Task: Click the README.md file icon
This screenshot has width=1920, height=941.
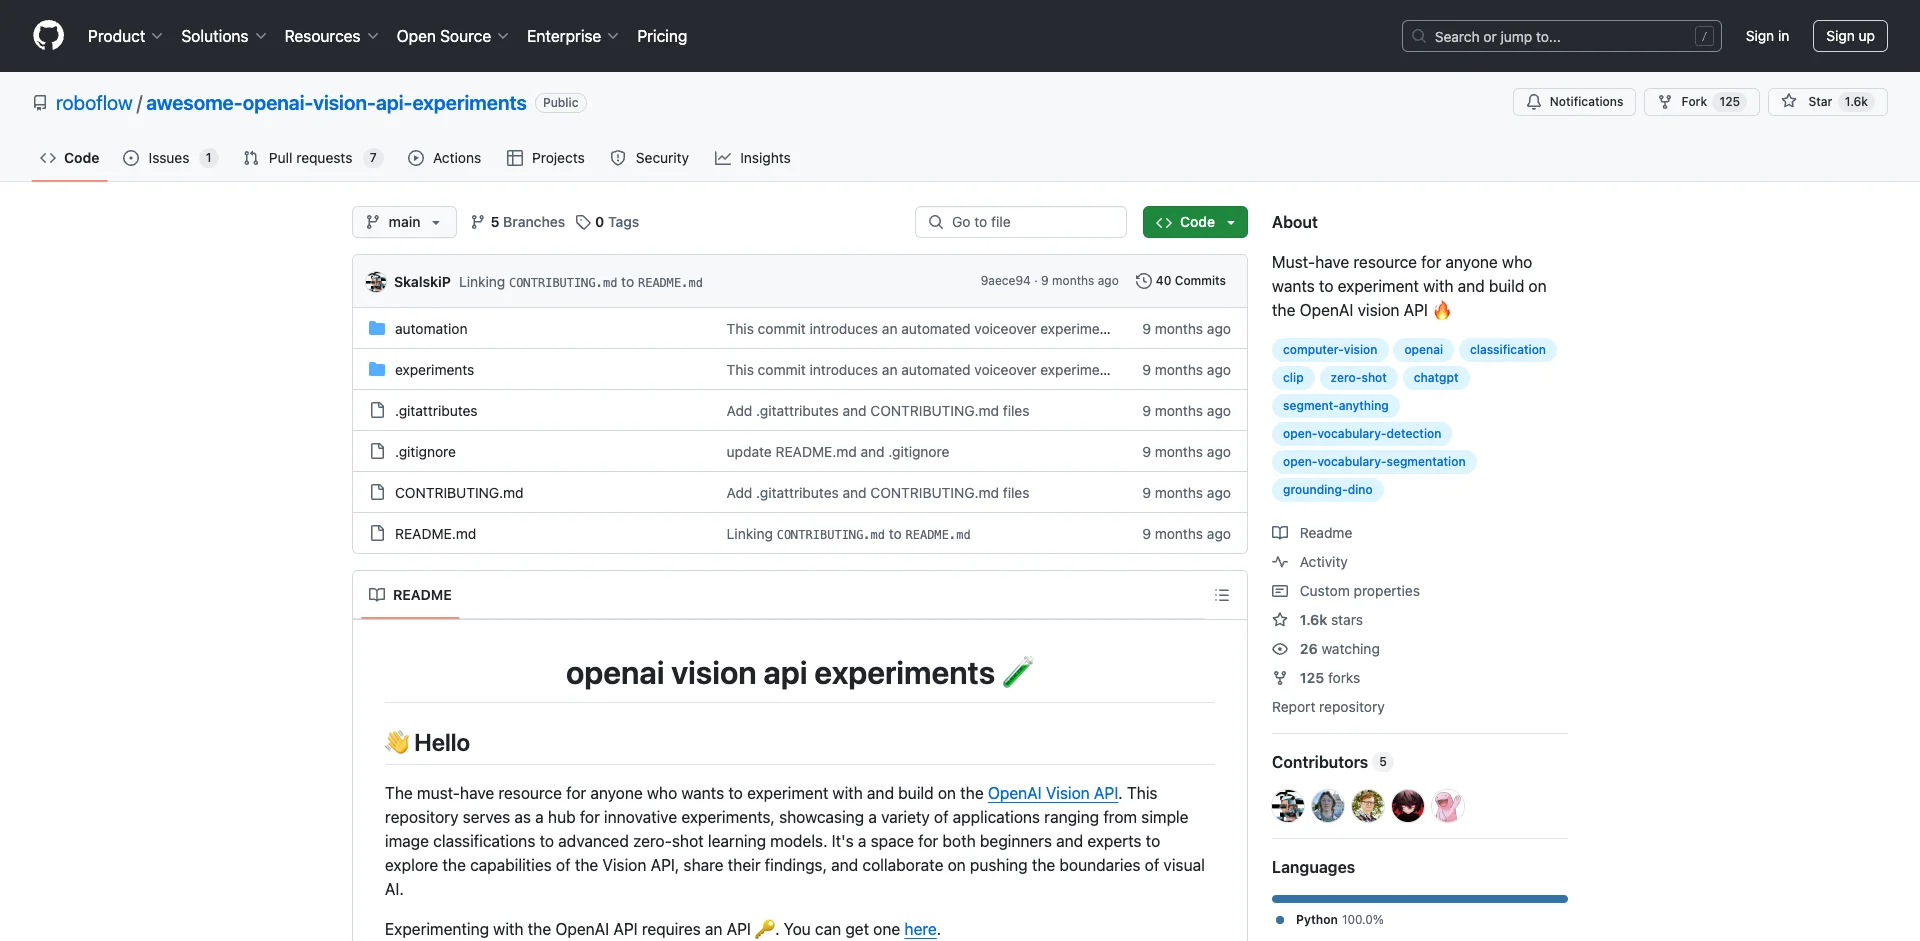Action: [x=377, y=533]
